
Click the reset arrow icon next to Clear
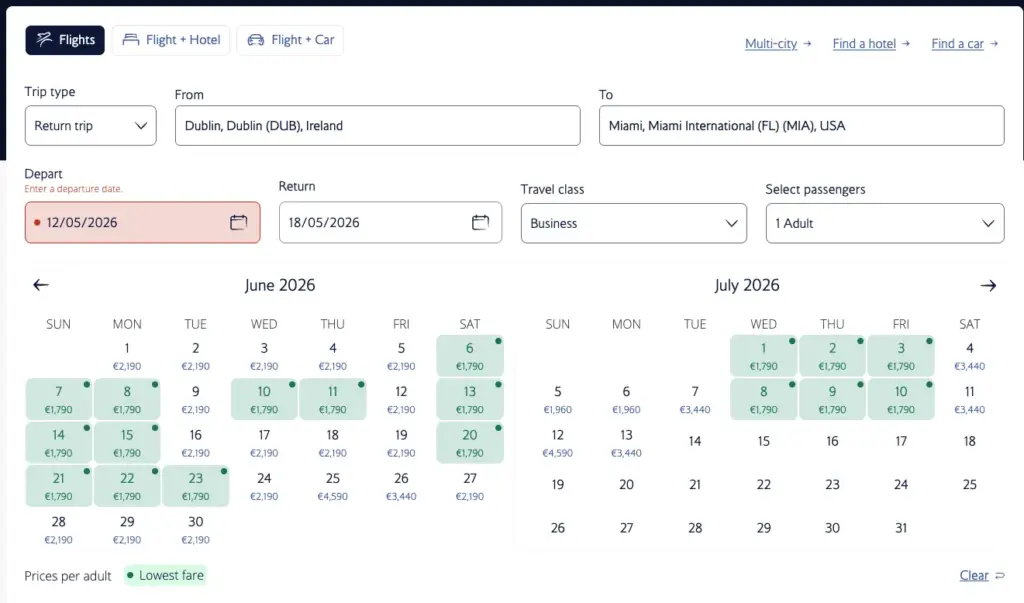pos(1002,575)
